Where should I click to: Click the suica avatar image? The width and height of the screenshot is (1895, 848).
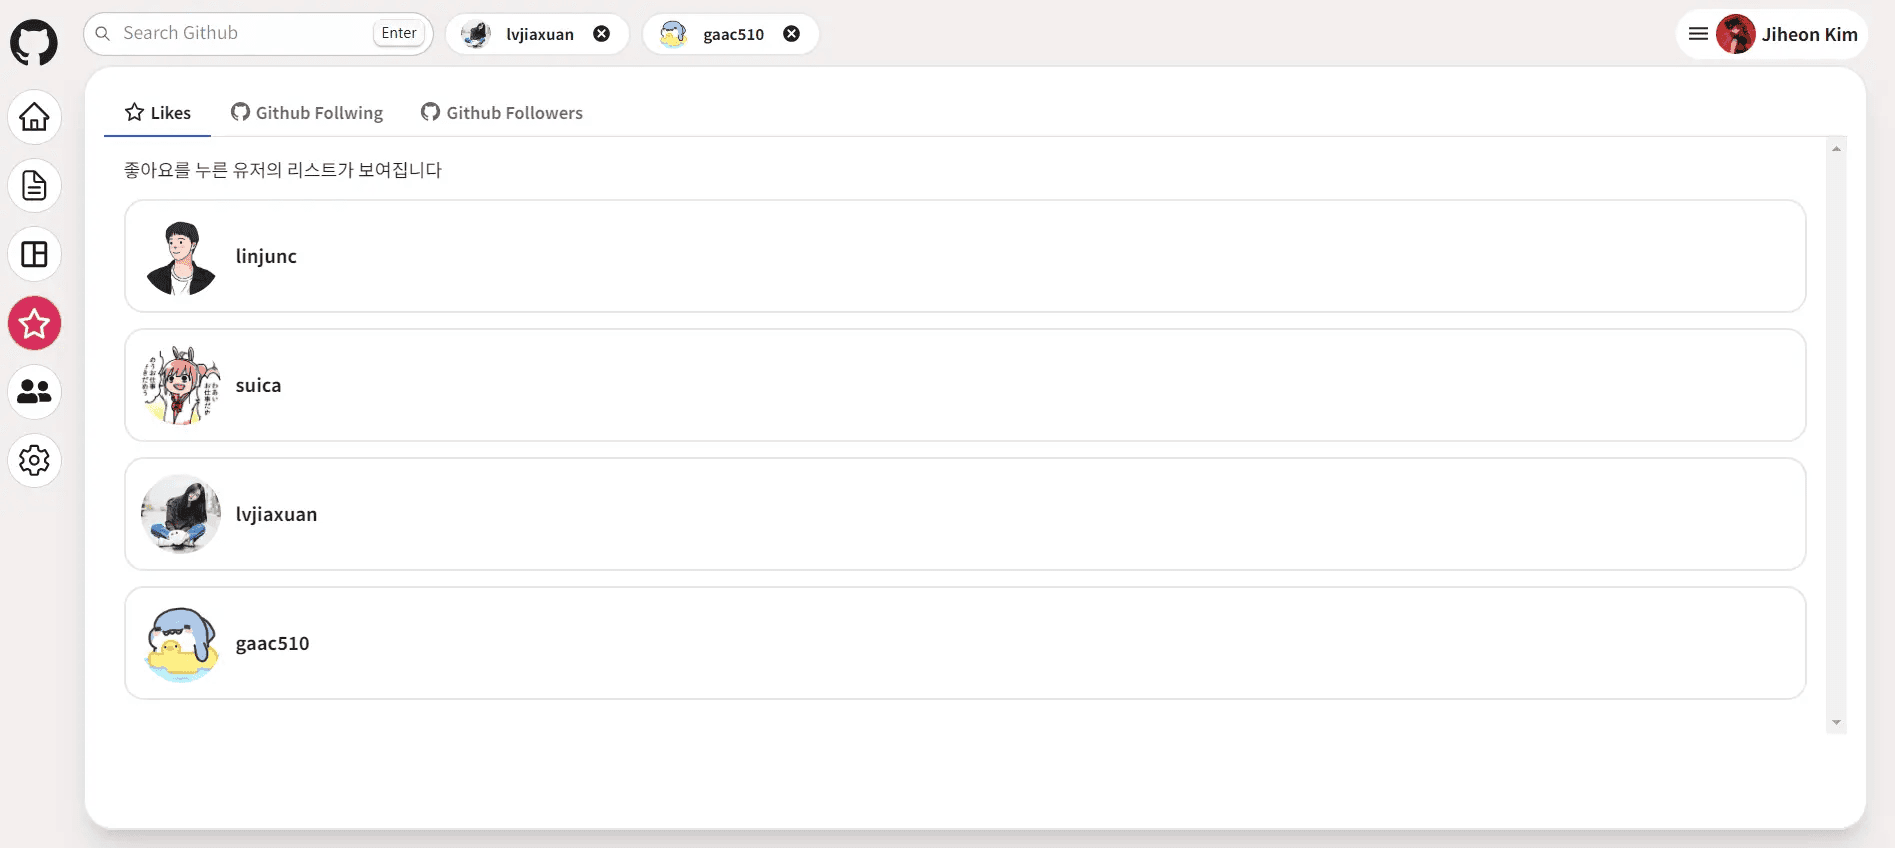click(181, 385)
